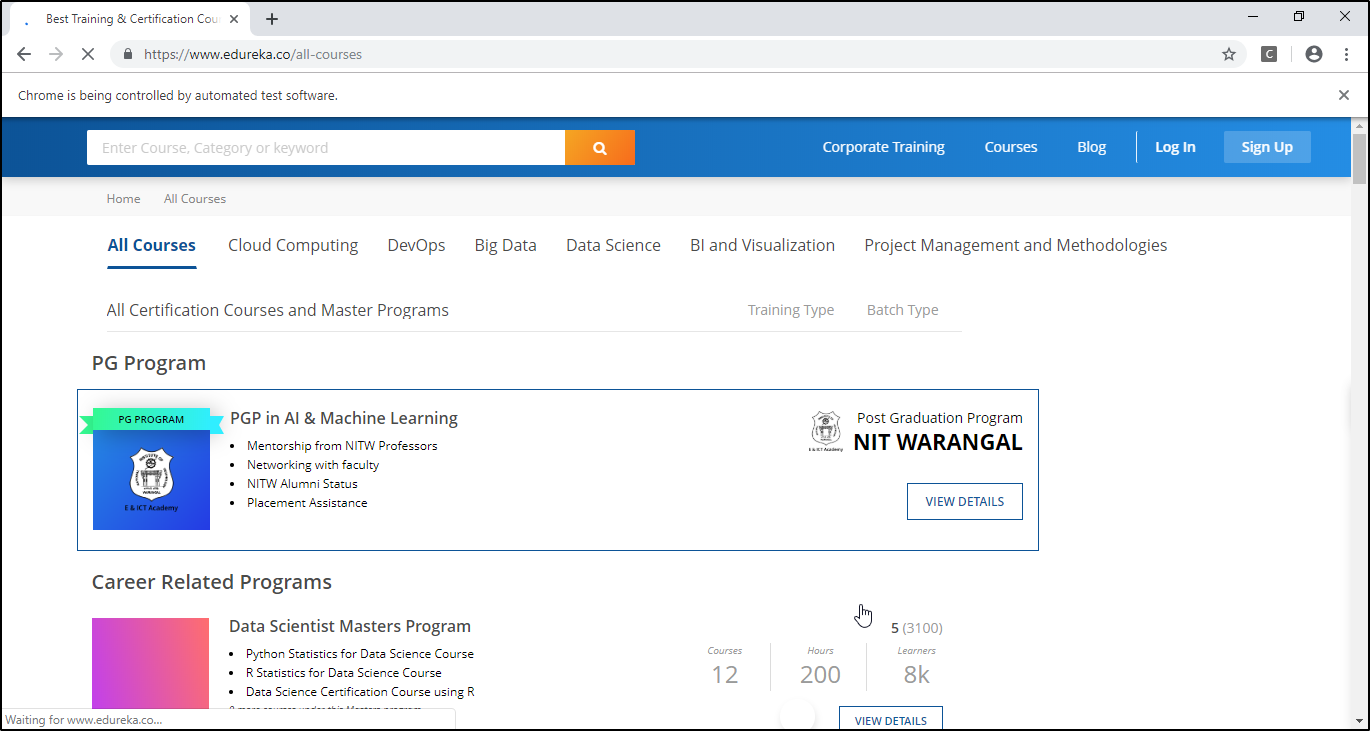Stop page loading with X button
Image resolution: width=1370 pixels, height=731 pixels.
(88, 54)
